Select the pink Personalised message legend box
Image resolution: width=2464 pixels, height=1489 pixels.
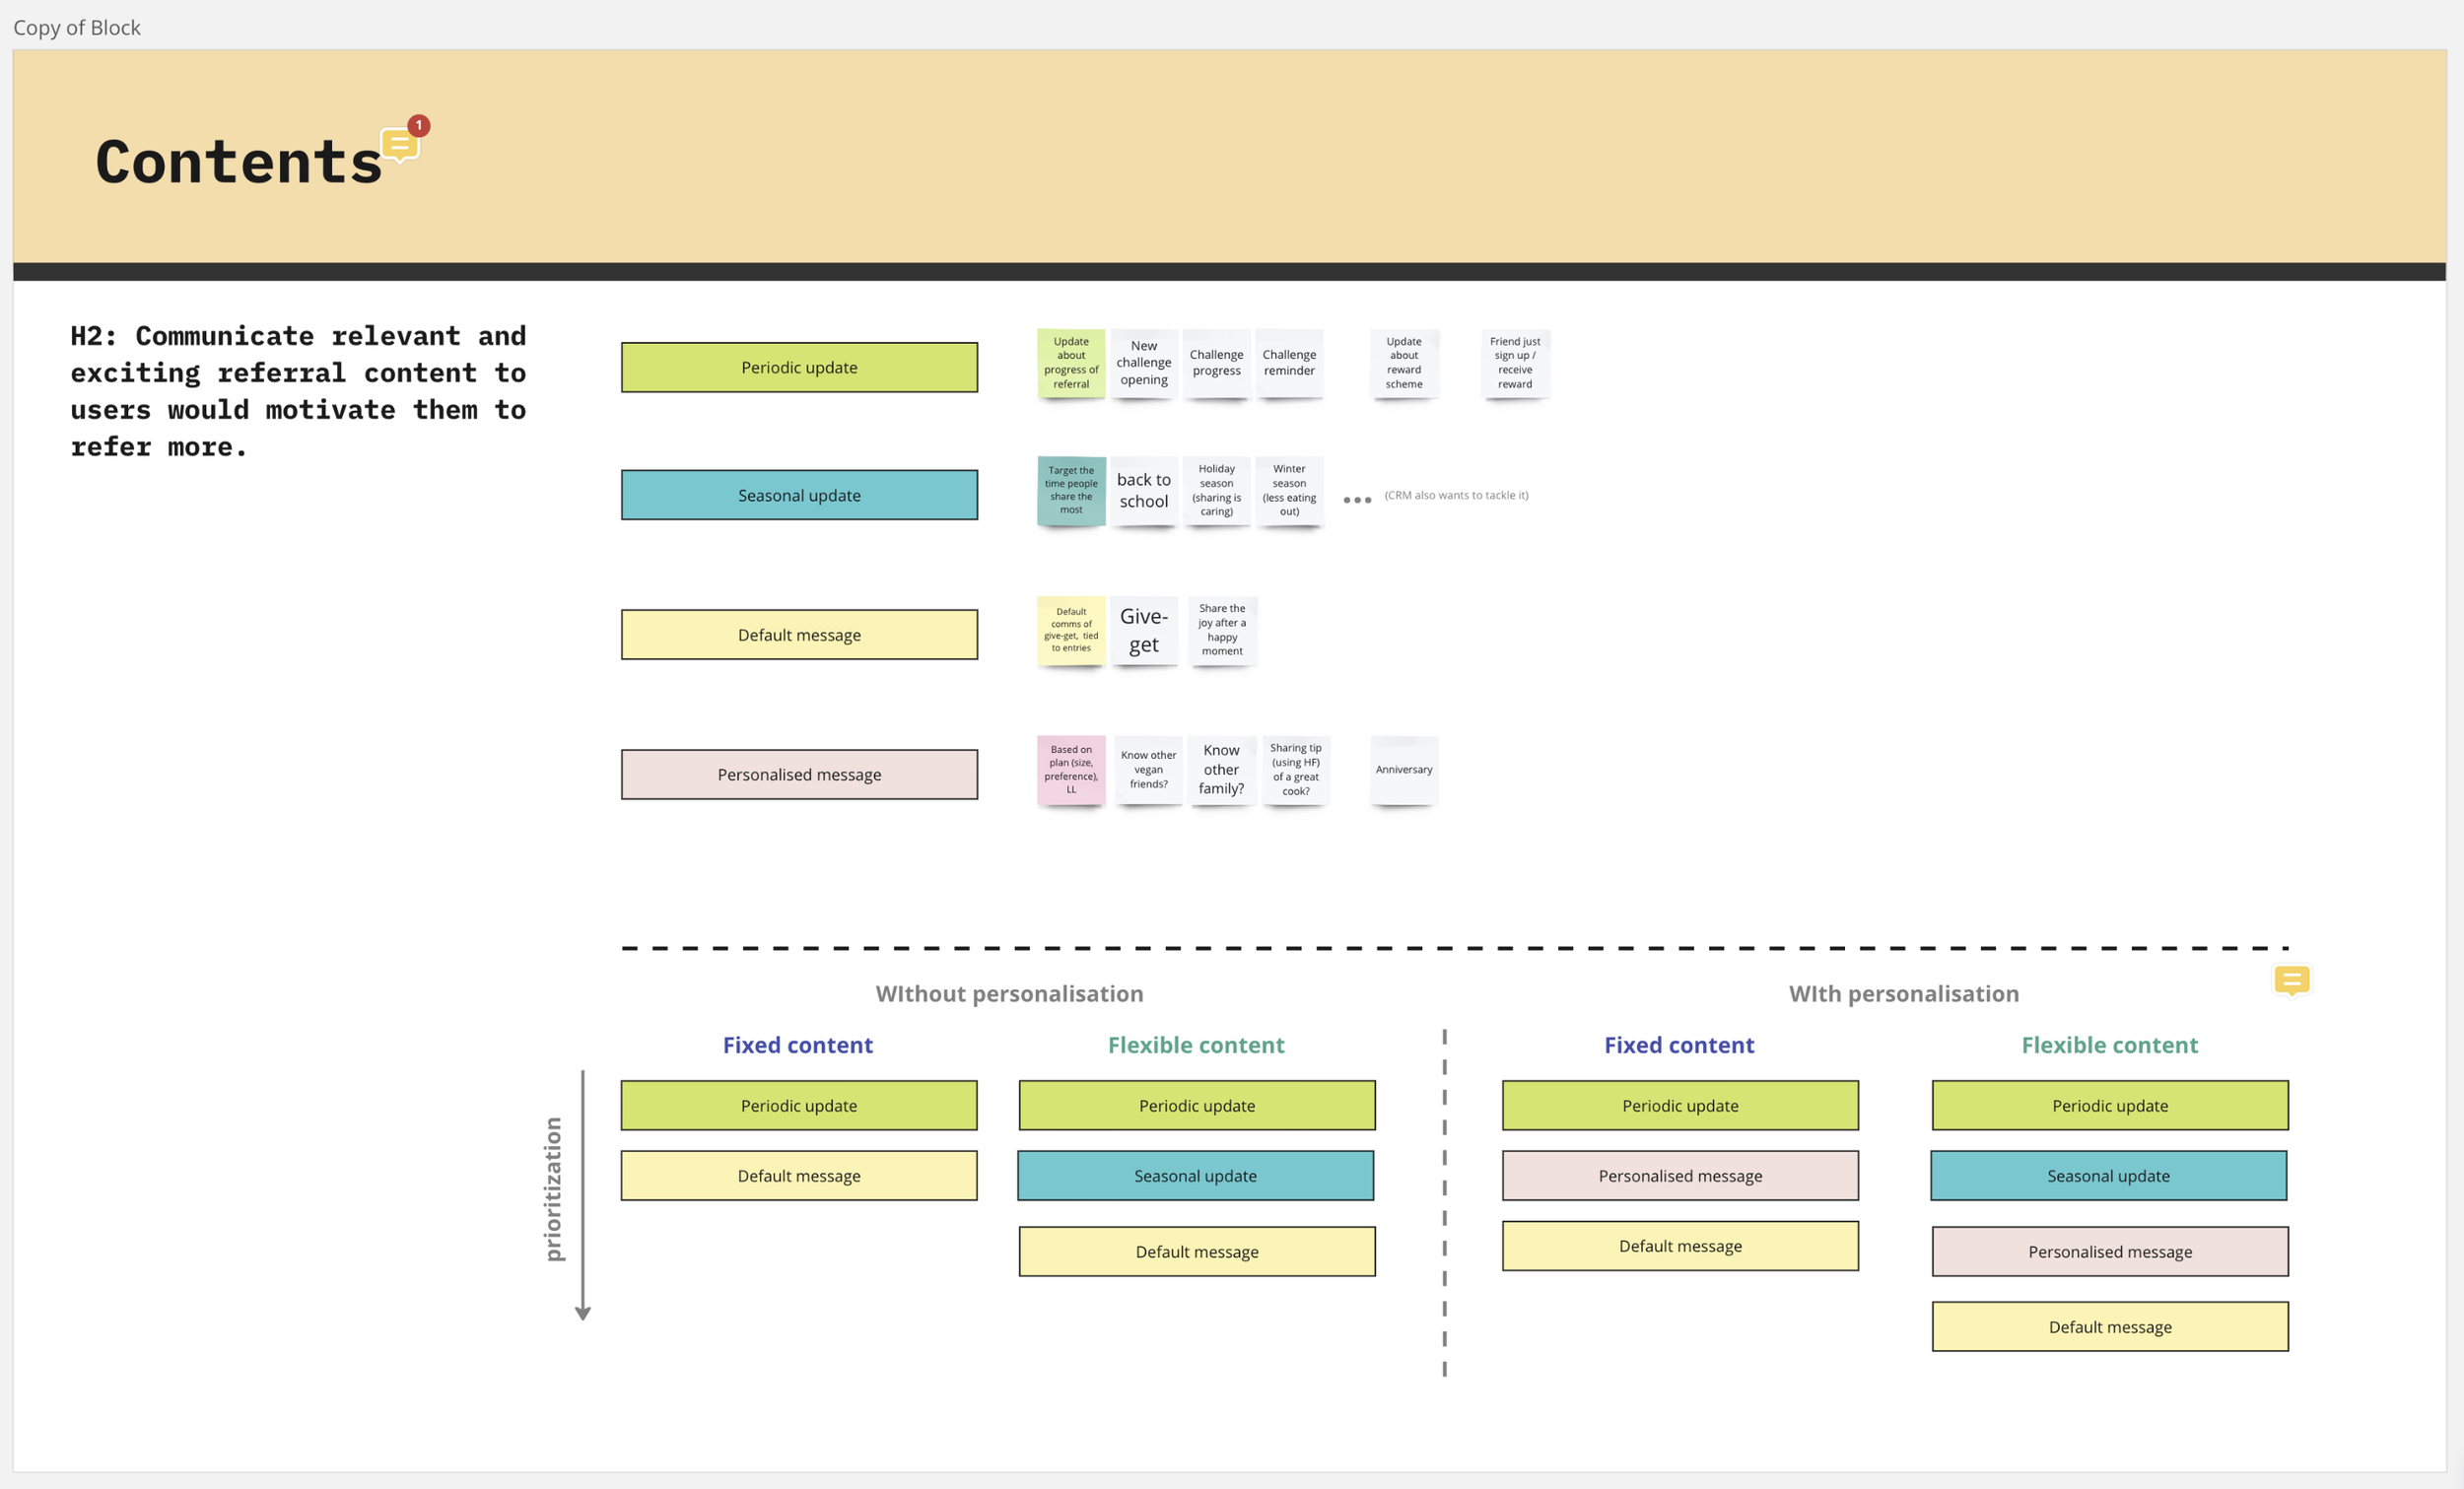(799, 775)
